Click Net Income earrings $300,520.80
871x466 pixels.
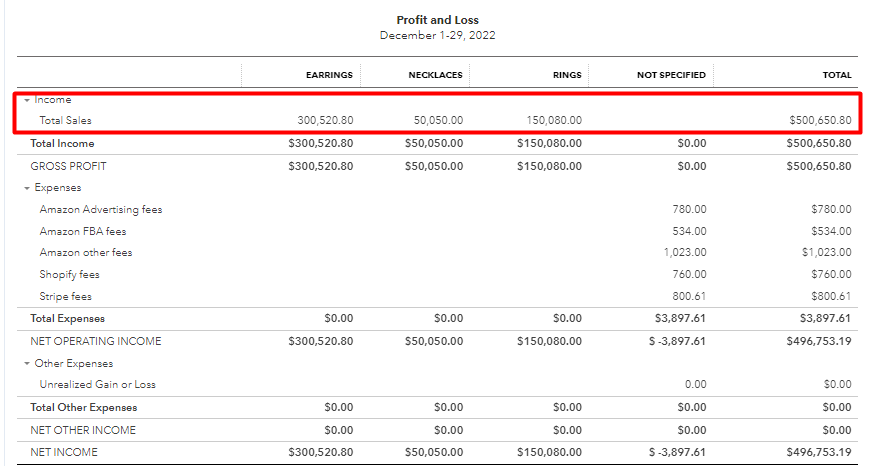(321, 452)
